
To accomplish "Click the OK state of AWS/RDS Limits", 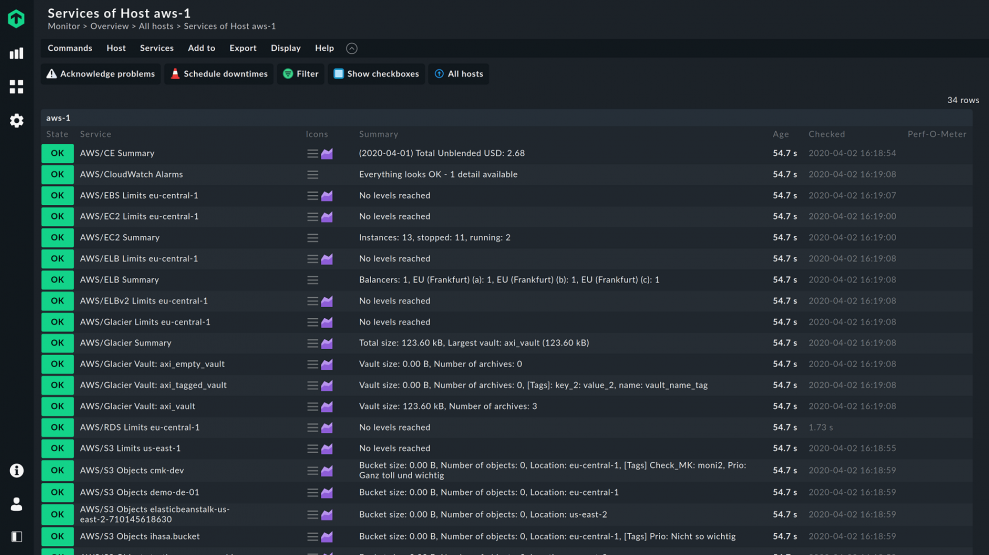I will point(57,428).
